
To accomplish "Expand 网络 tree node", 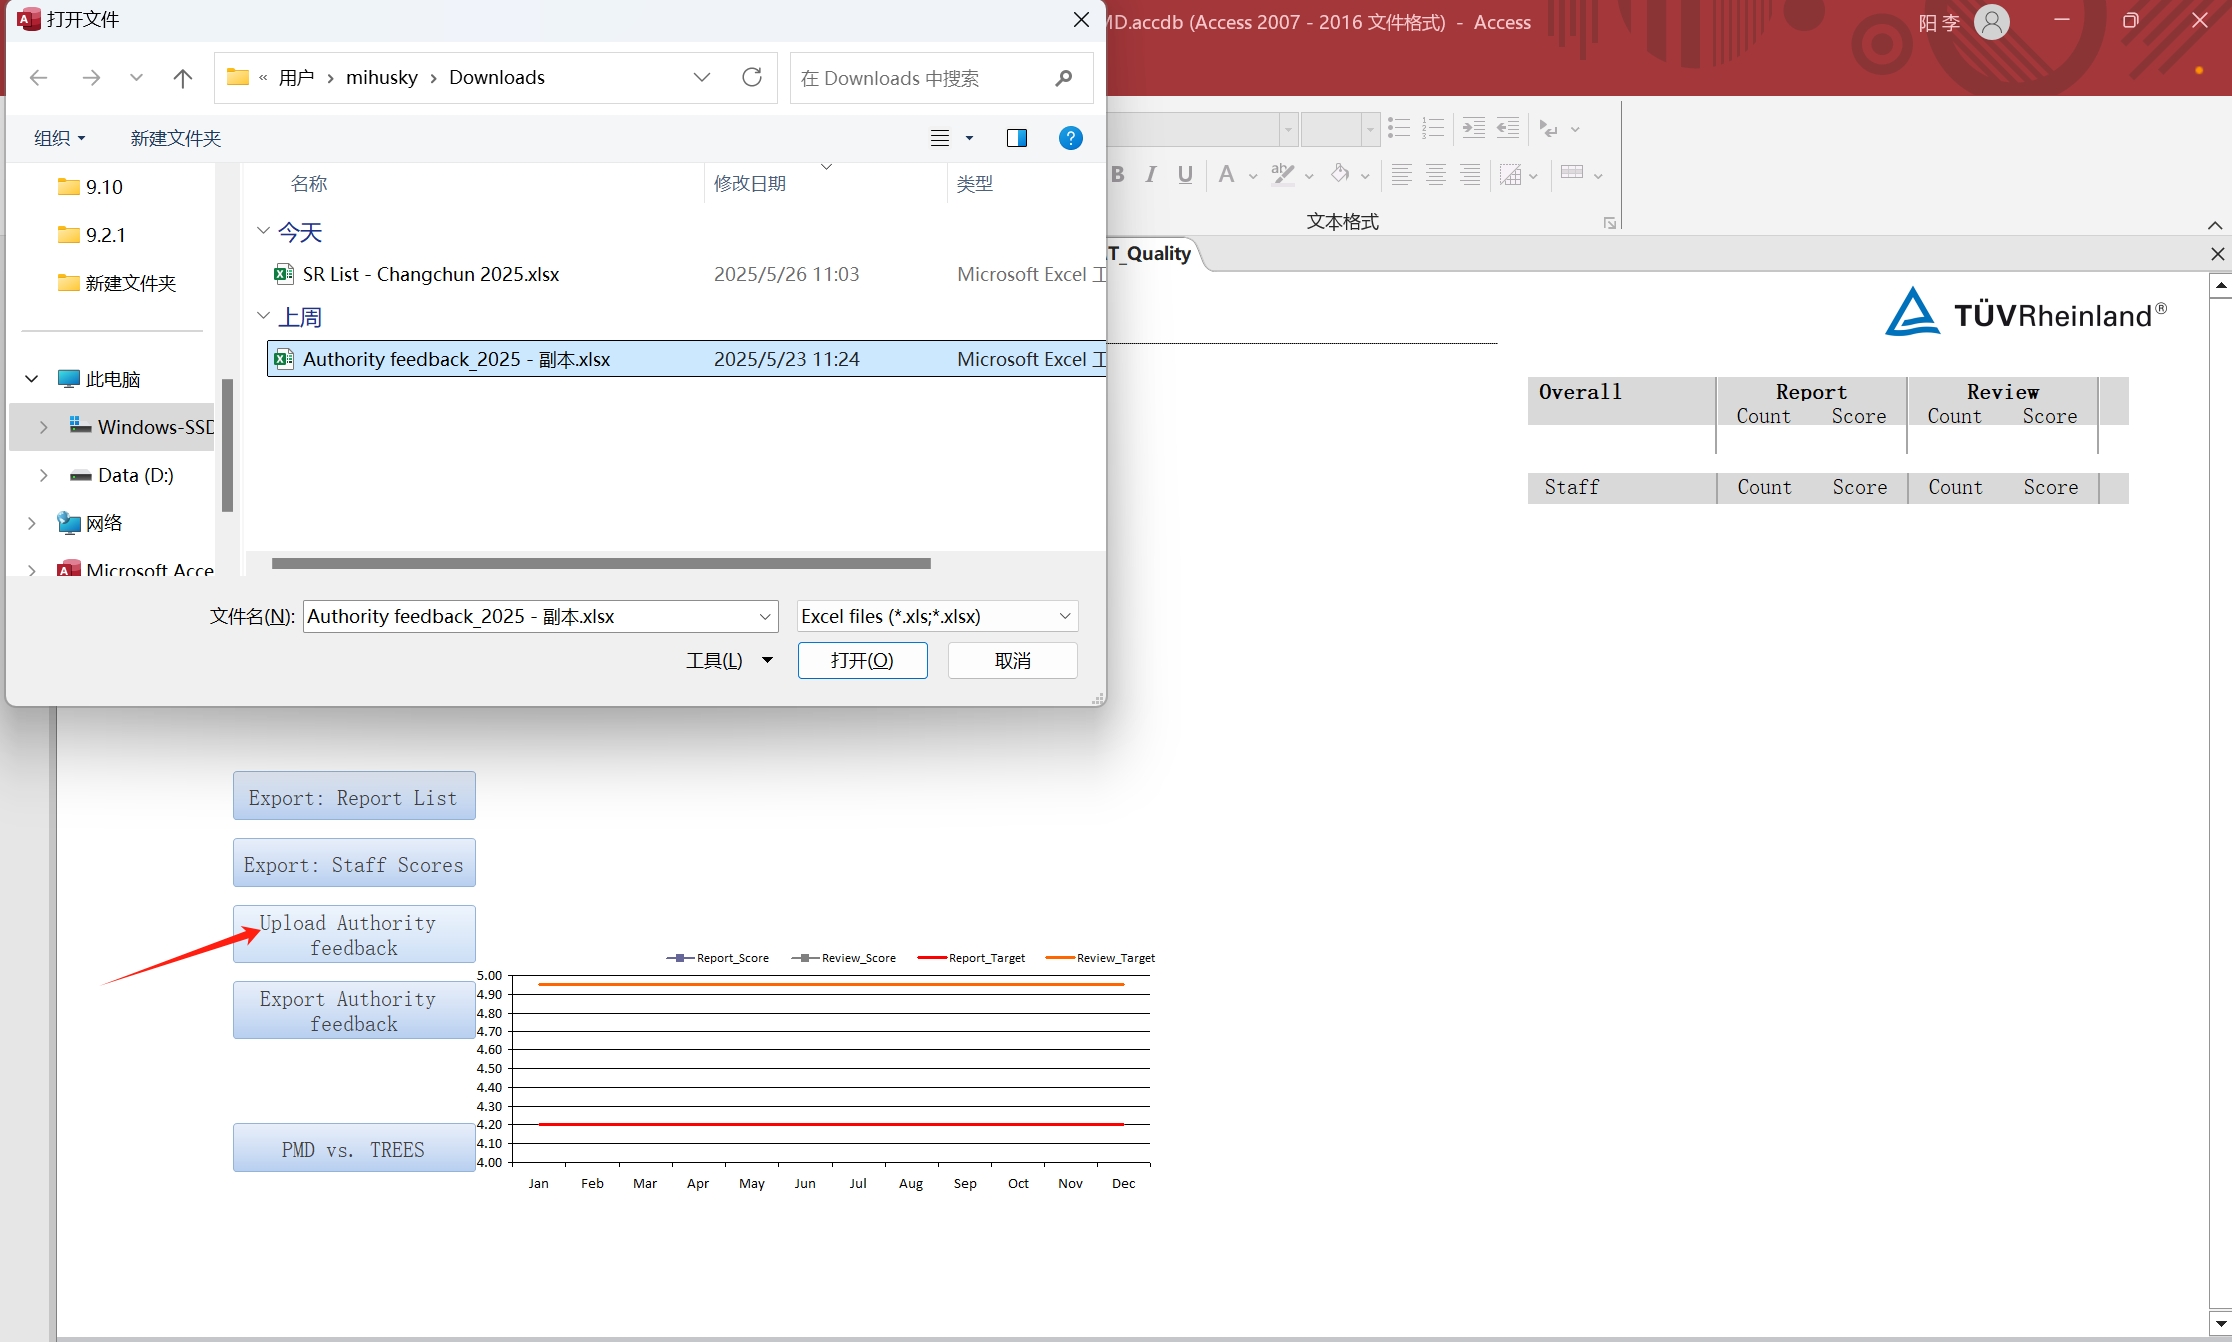I will [32, 523].
